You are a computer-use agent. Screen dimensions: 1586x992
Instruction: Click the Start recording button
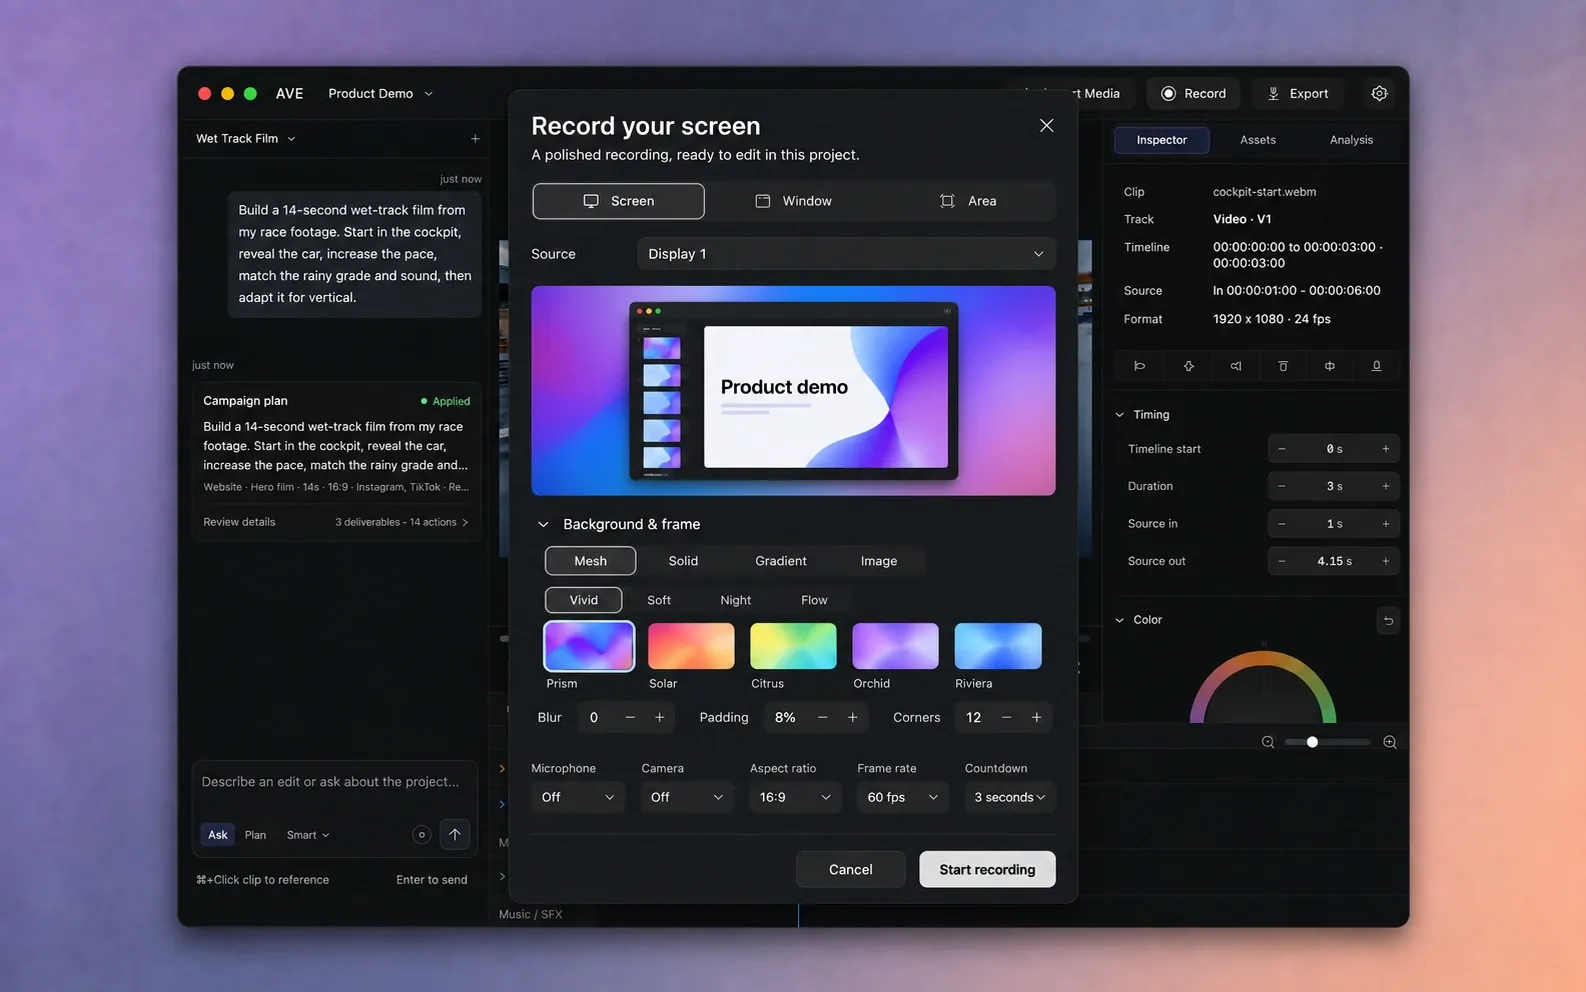(987, 869)
